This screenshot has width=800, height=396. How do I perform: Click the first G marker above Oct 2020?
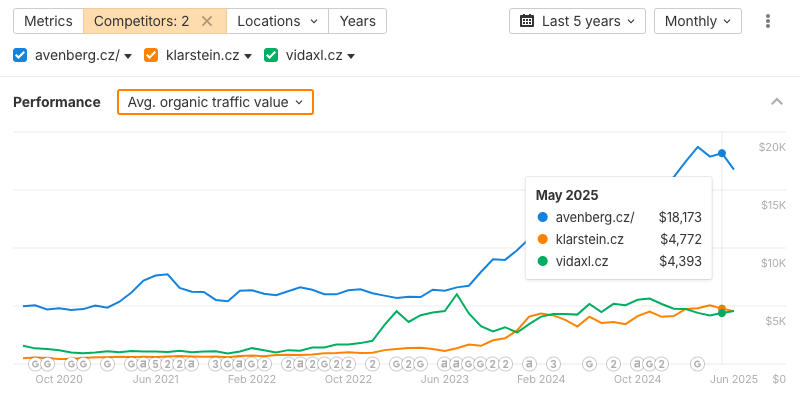(35, 364)
